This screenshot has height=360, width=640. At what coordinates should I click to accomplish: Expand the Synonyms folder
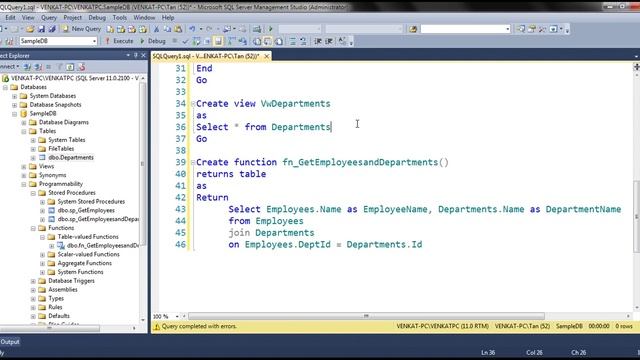pyautogui.click(x=24, y=176)
